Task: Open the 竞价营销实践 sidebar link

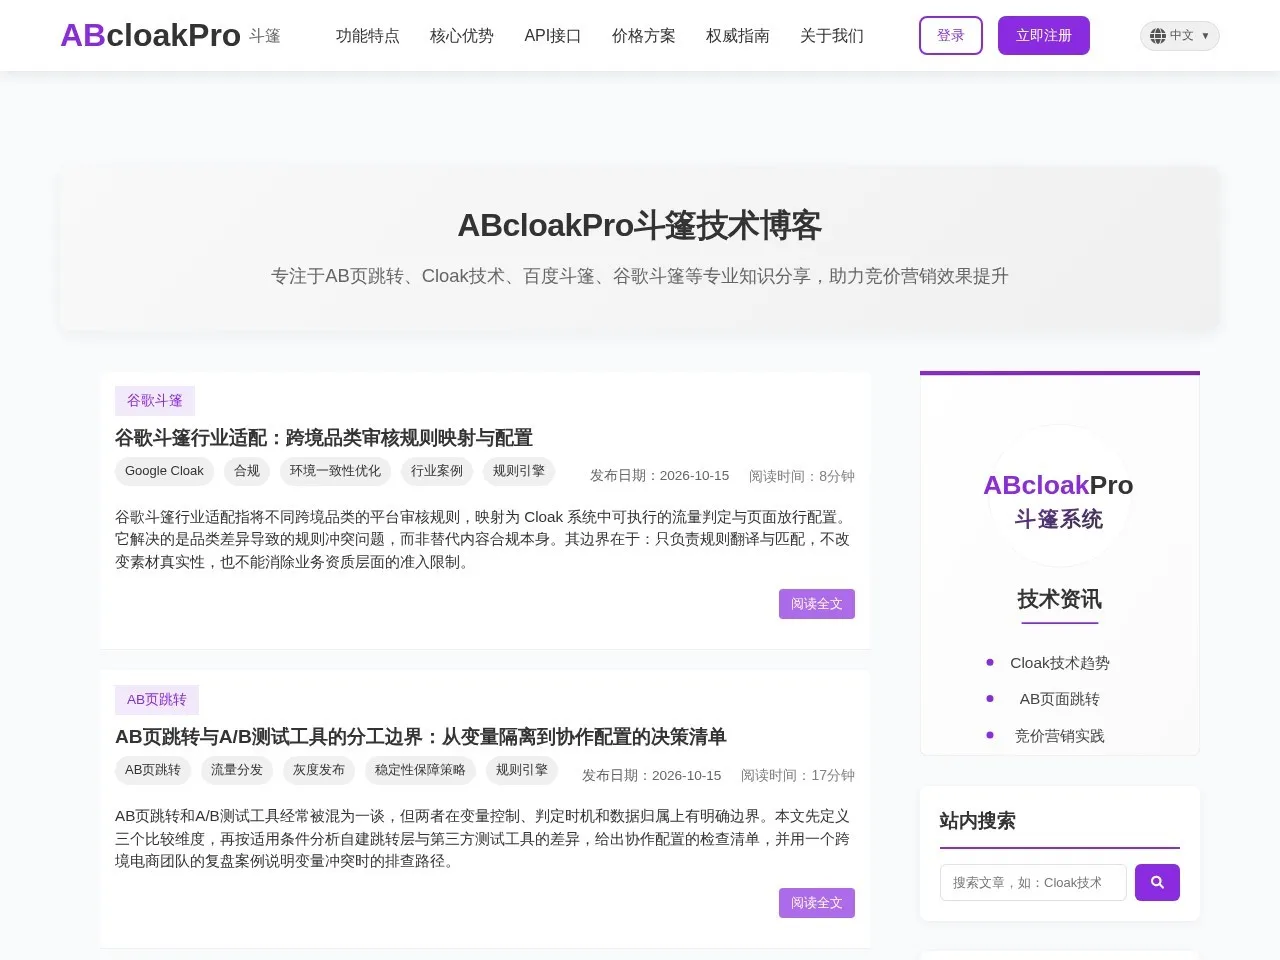Action: click(1060, 736)
